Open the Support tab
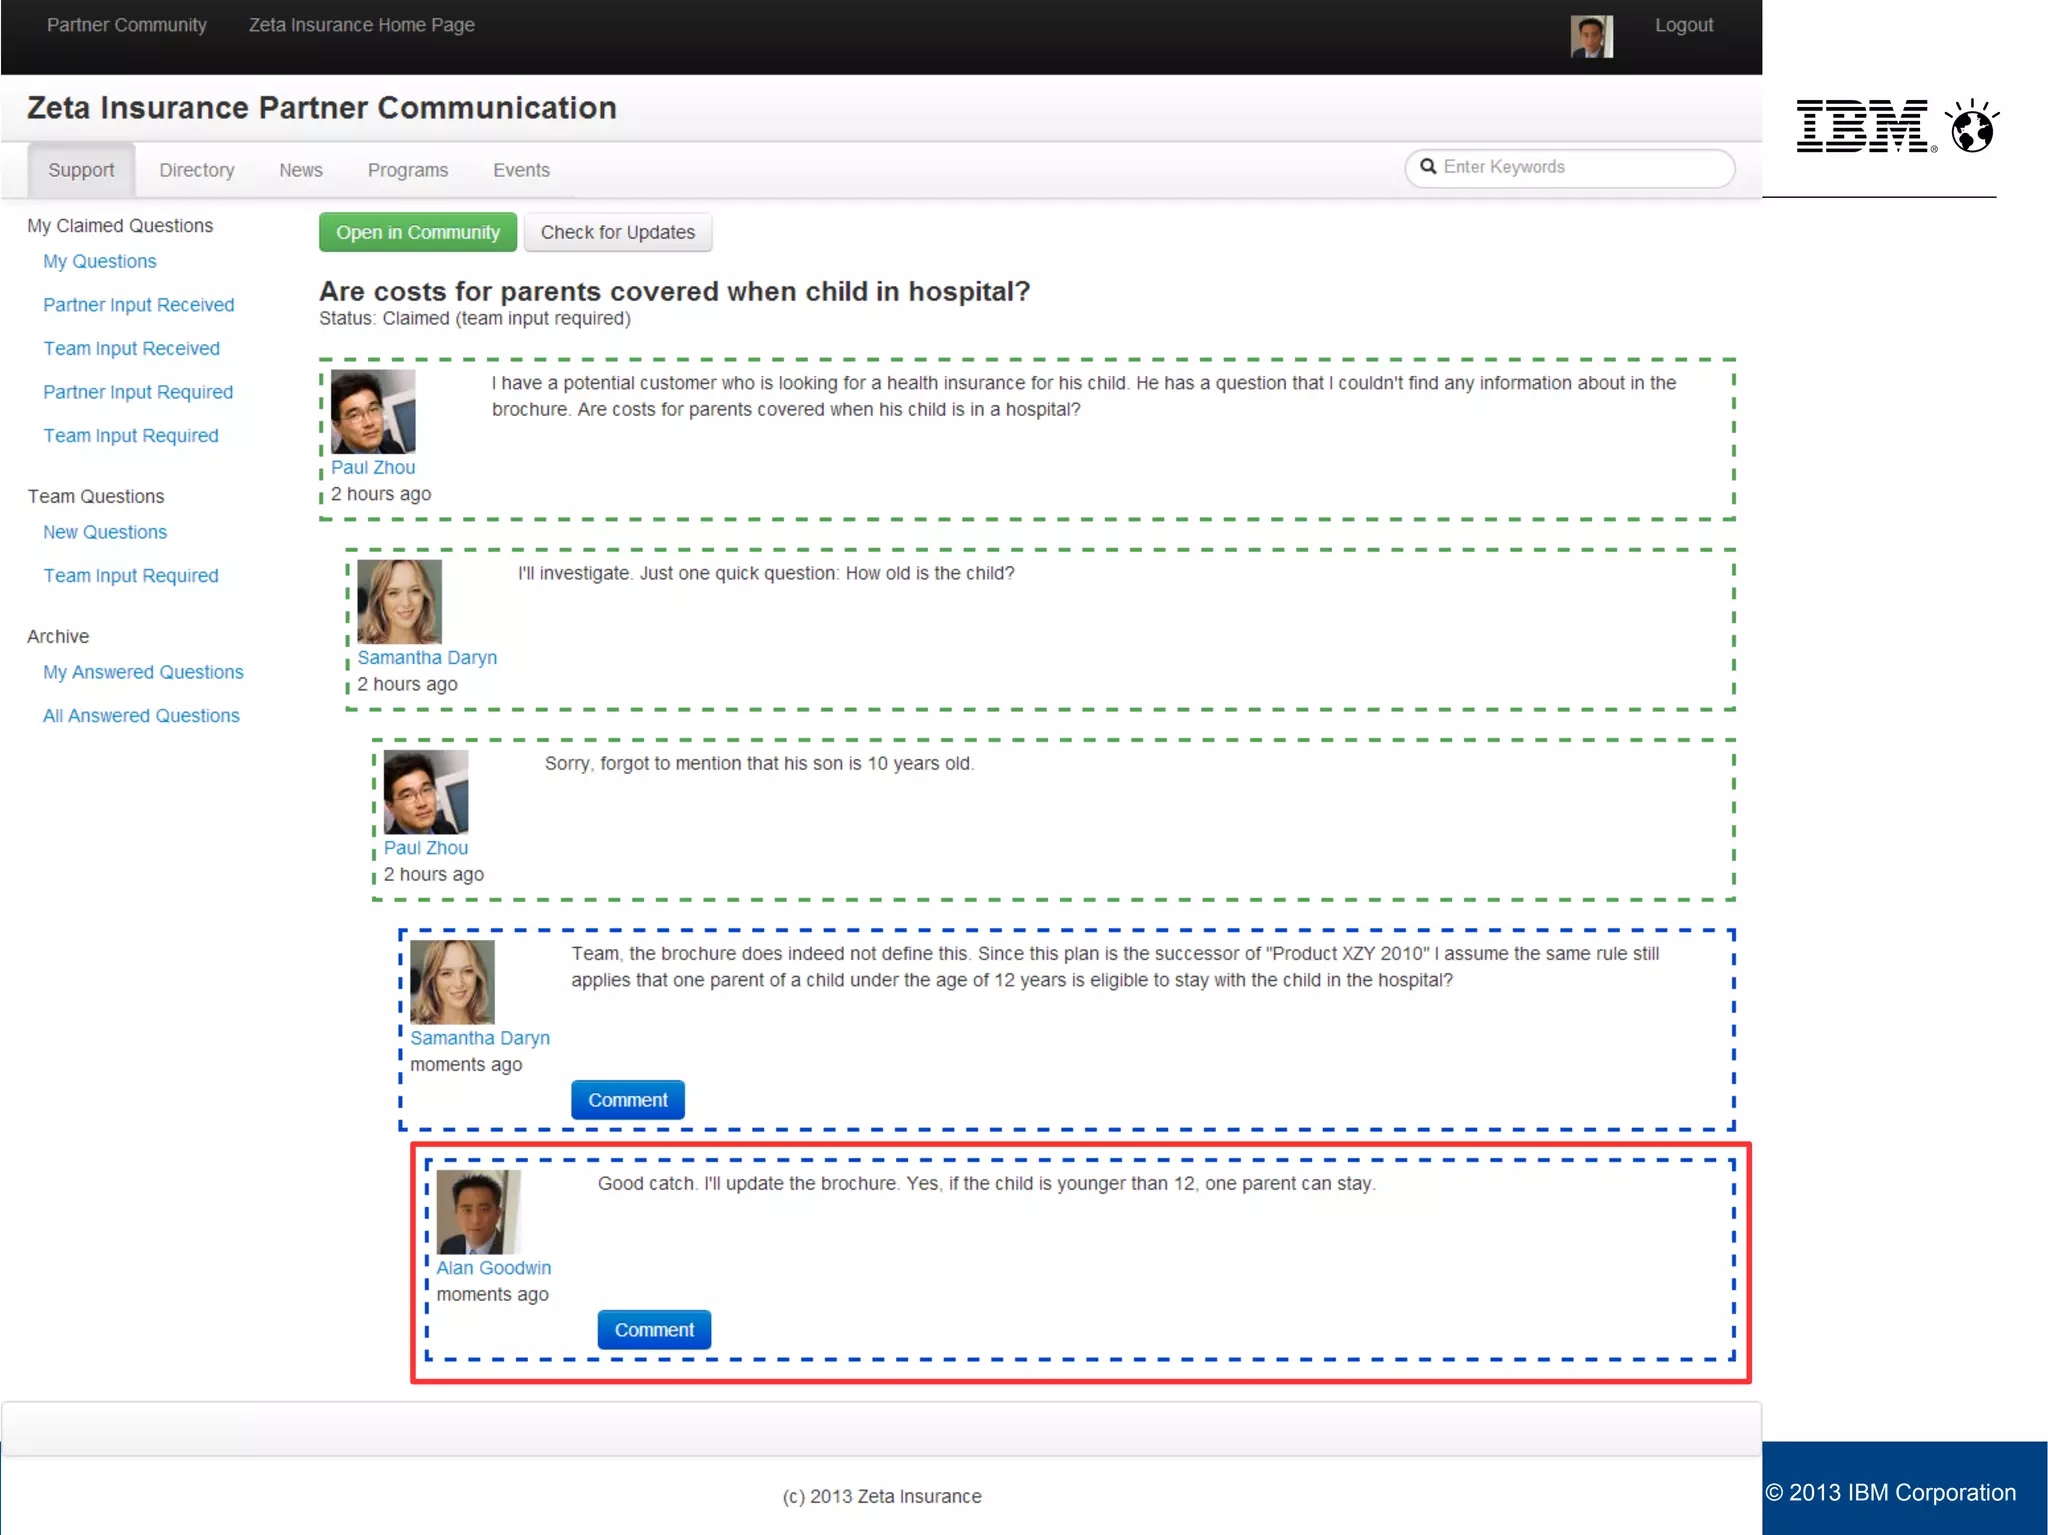The width and height of the screenshot is (2048, 1535). tap(81, 170)
